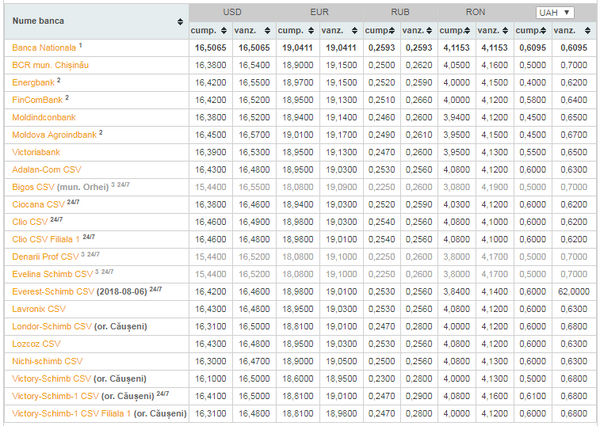Image resolution: width=600 pixels, height=426 pixels.
Task: Select Bigos CSV RON cump. 3,0800
Action: click(457, 187)
